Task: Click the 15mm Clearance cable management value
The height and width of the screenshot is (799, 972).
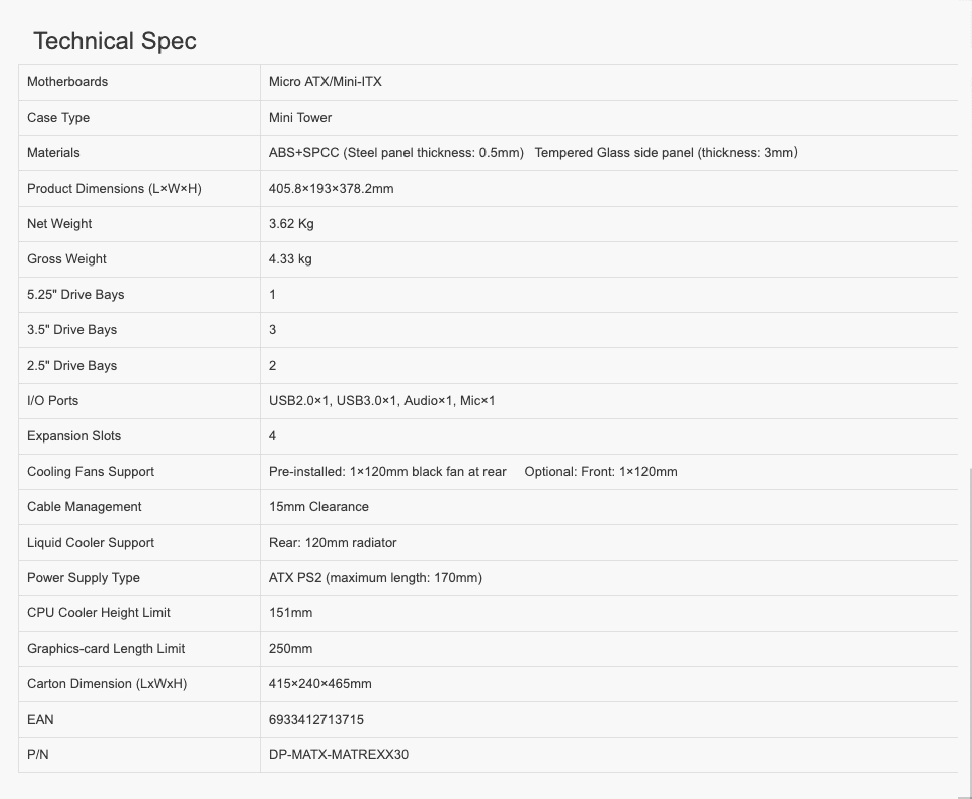Action: [319, 507]
